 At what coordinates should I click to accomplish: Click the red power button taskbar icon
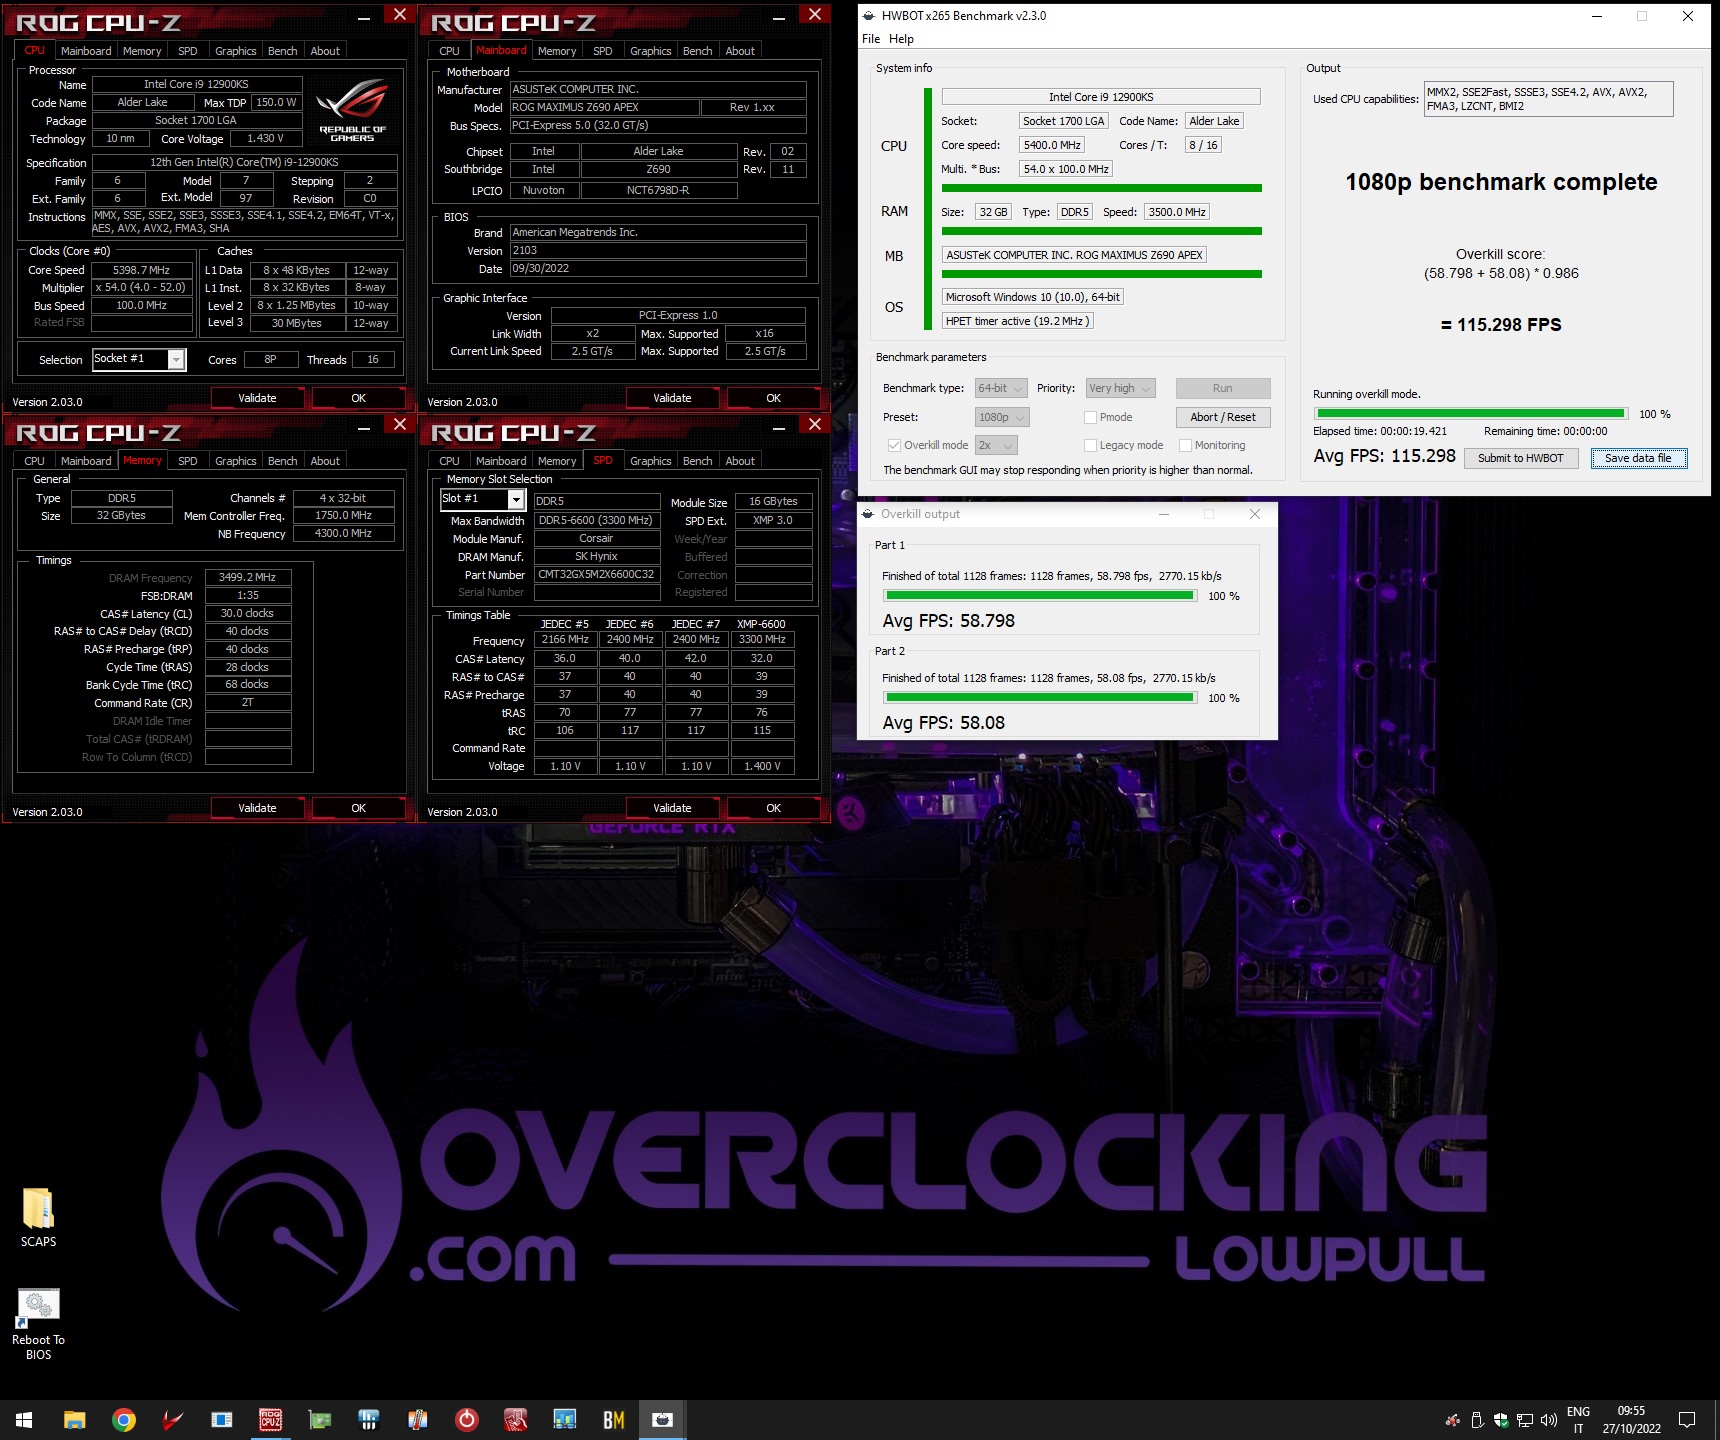467,1419
